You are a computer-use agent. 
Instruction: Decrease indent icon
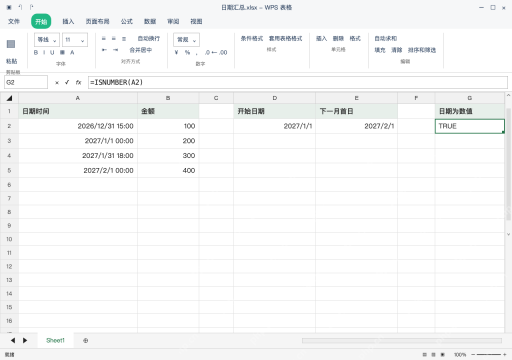point(104,50)
